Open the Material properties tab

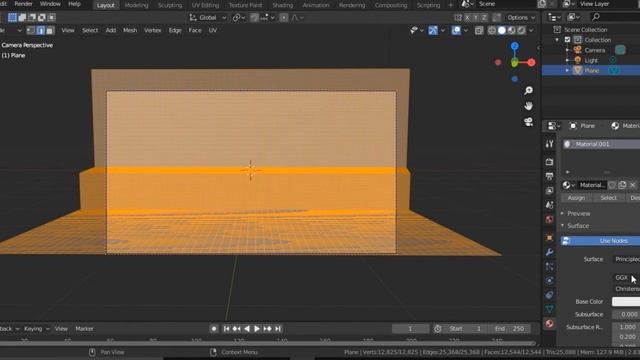click(549, 323)
